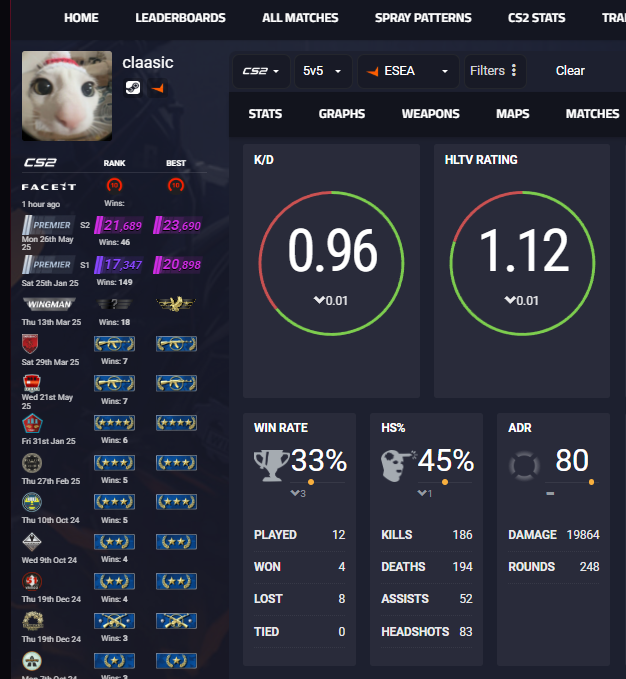This screenshot has height=679, width=626.
Task: Switch to the WEAPONS tab
Action: coord(430,114)
